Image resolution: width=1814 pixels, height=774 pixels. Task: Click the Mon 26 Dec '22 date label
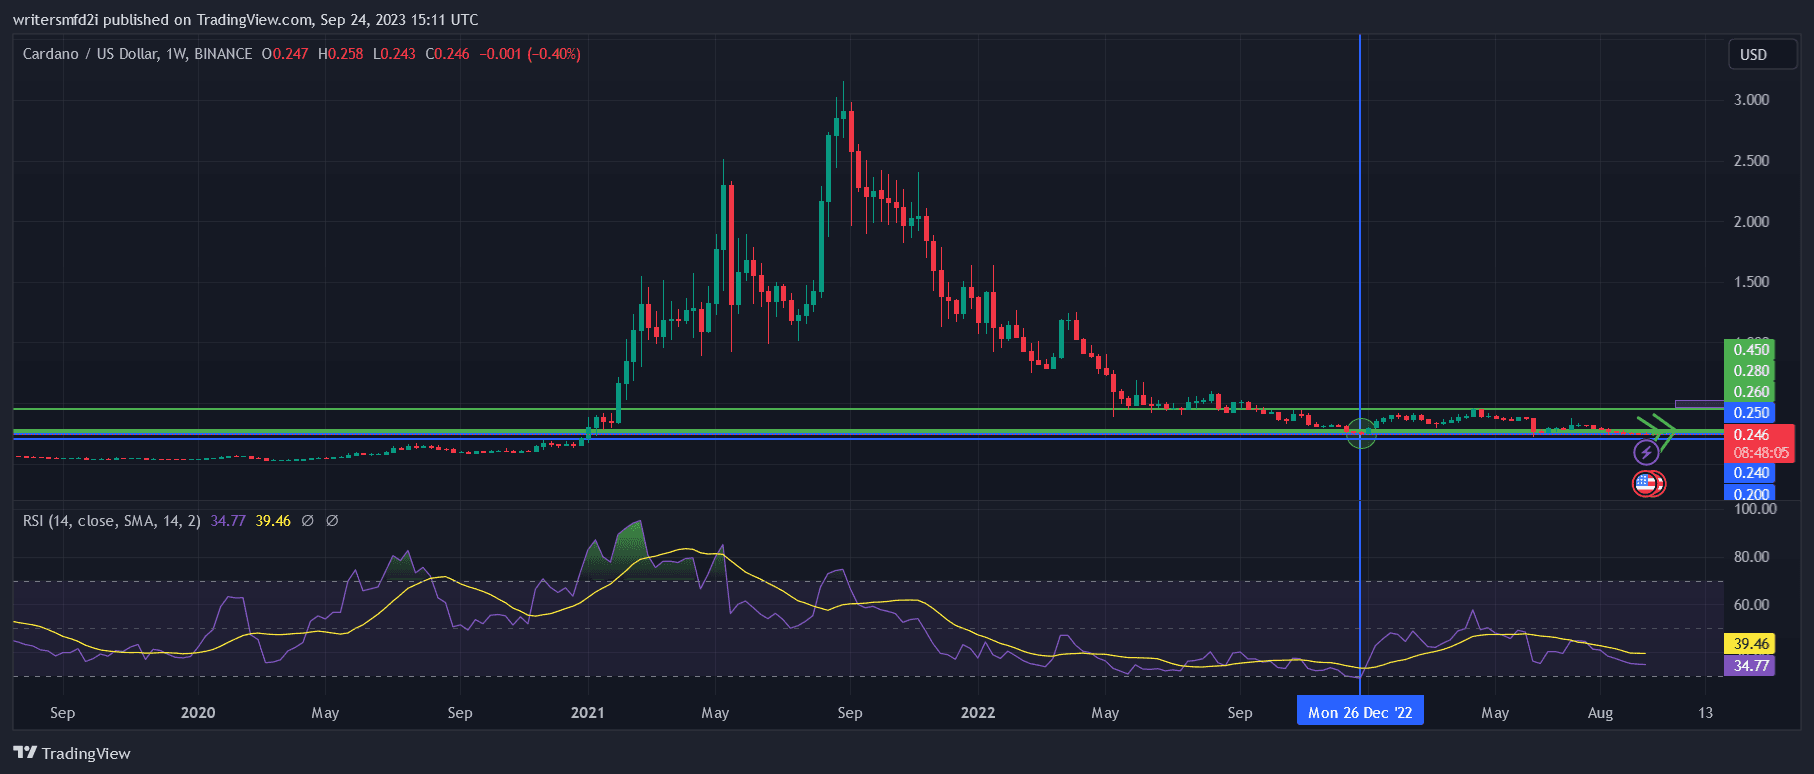pyautogui.click(x=1360, y=712)
